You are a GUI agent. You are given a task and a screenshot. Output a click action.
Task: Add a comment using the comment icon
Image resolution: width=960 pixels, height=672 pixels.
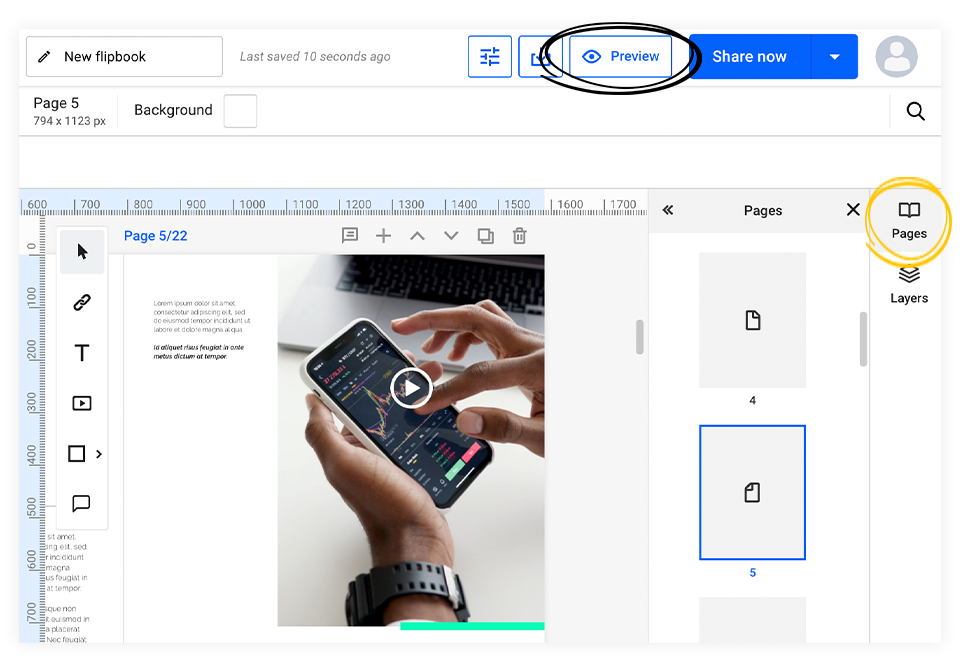pos(350,236)
